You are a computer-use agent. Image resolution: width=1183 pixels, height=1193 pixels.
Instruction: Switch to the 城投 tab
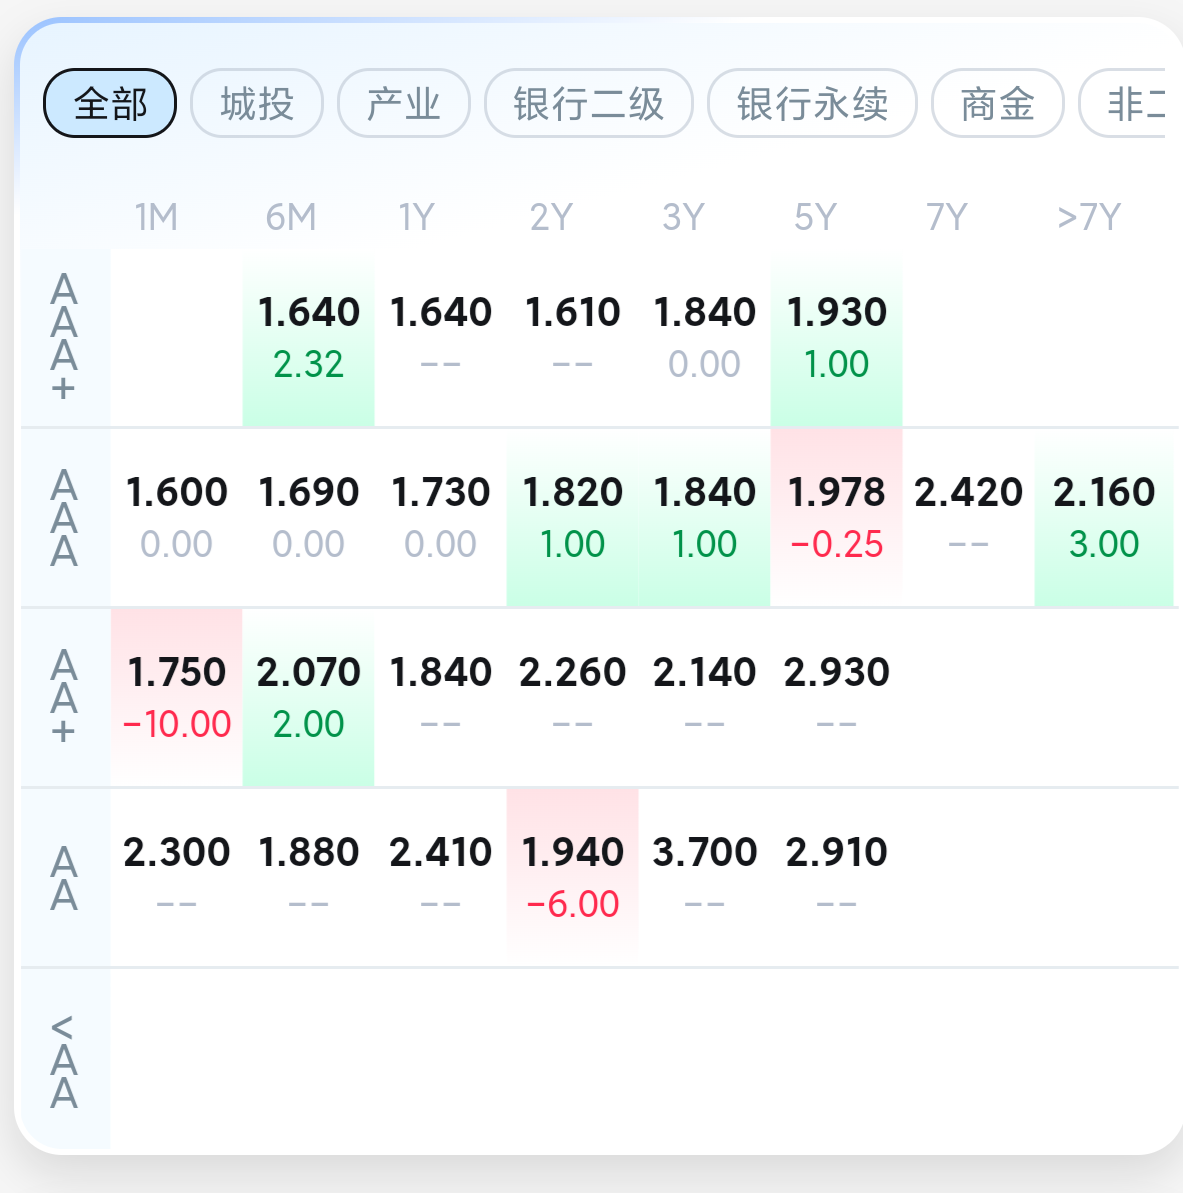point(257,103)
